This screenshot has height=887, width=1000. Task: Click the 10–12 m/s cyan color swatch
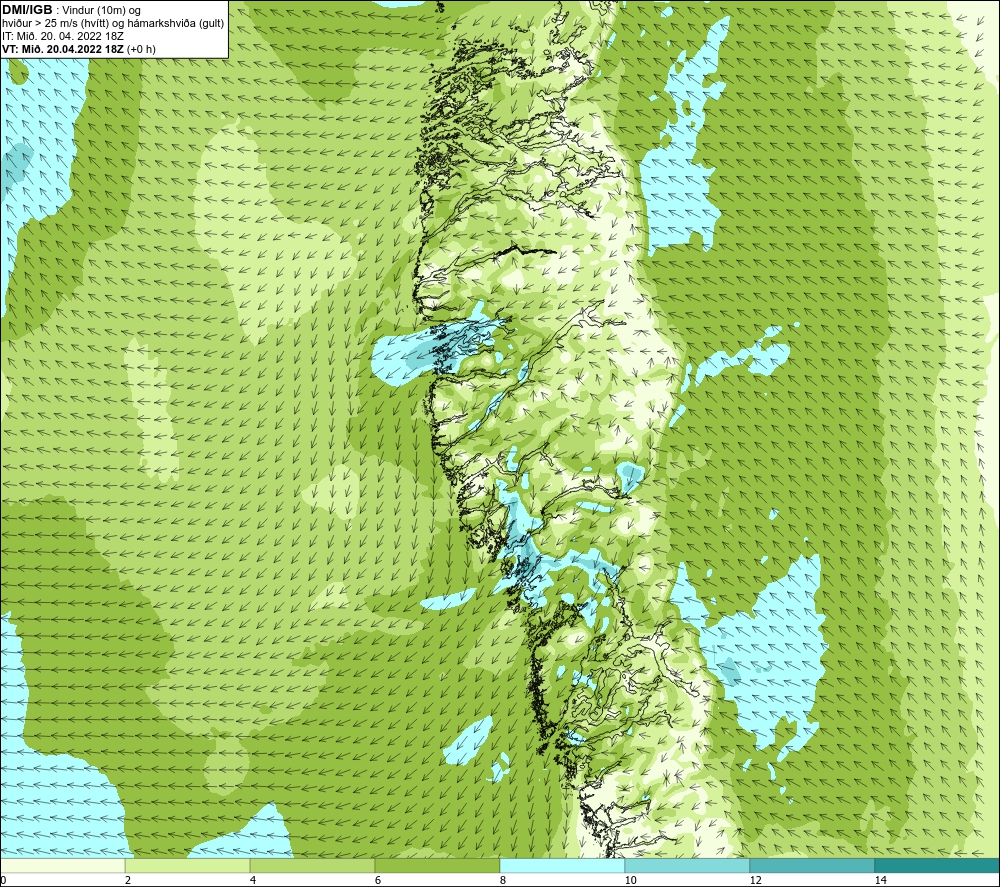click(x=688, y=865)
